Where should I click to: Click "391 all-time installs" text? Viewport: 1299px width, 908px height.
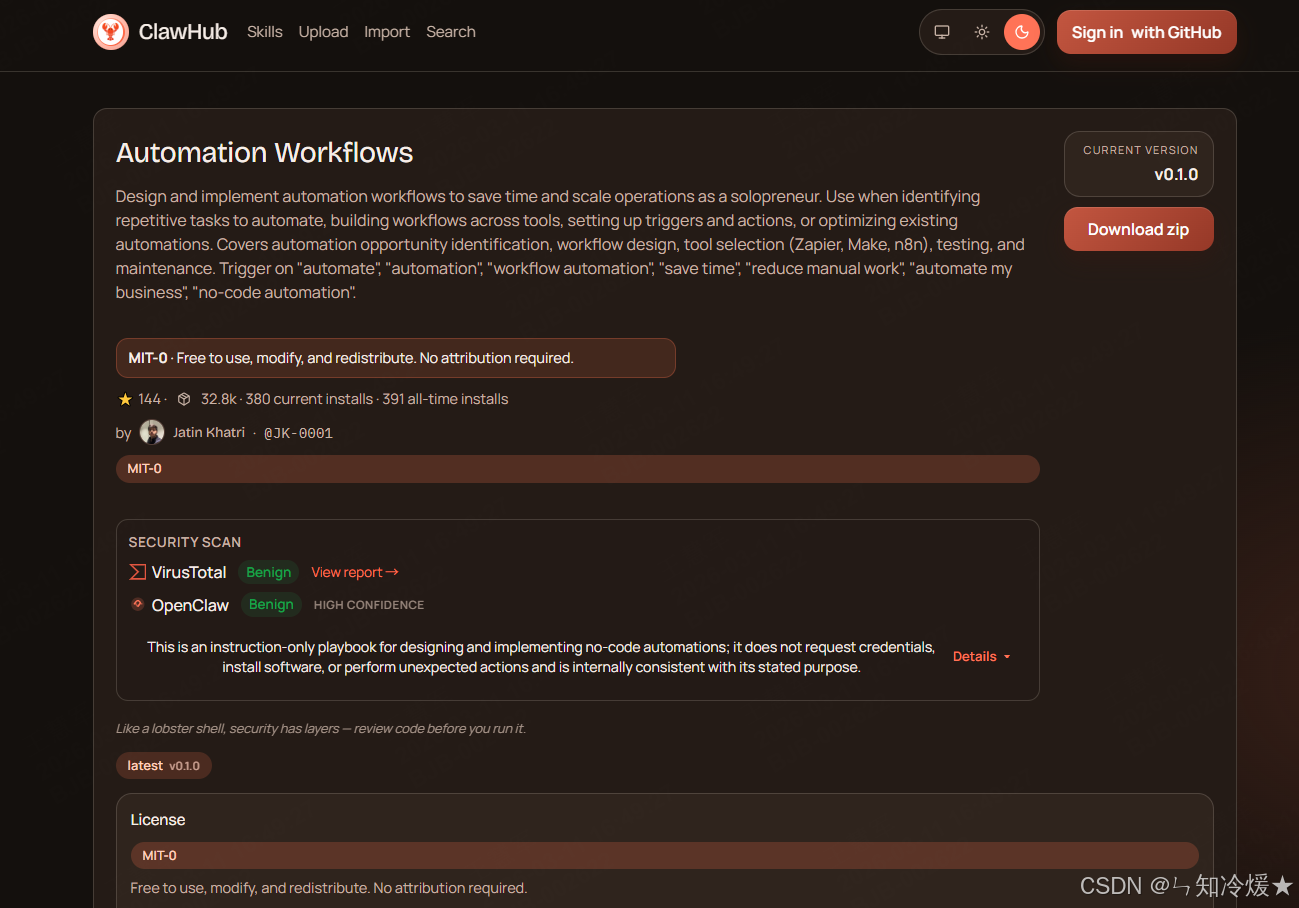[445, 399]
